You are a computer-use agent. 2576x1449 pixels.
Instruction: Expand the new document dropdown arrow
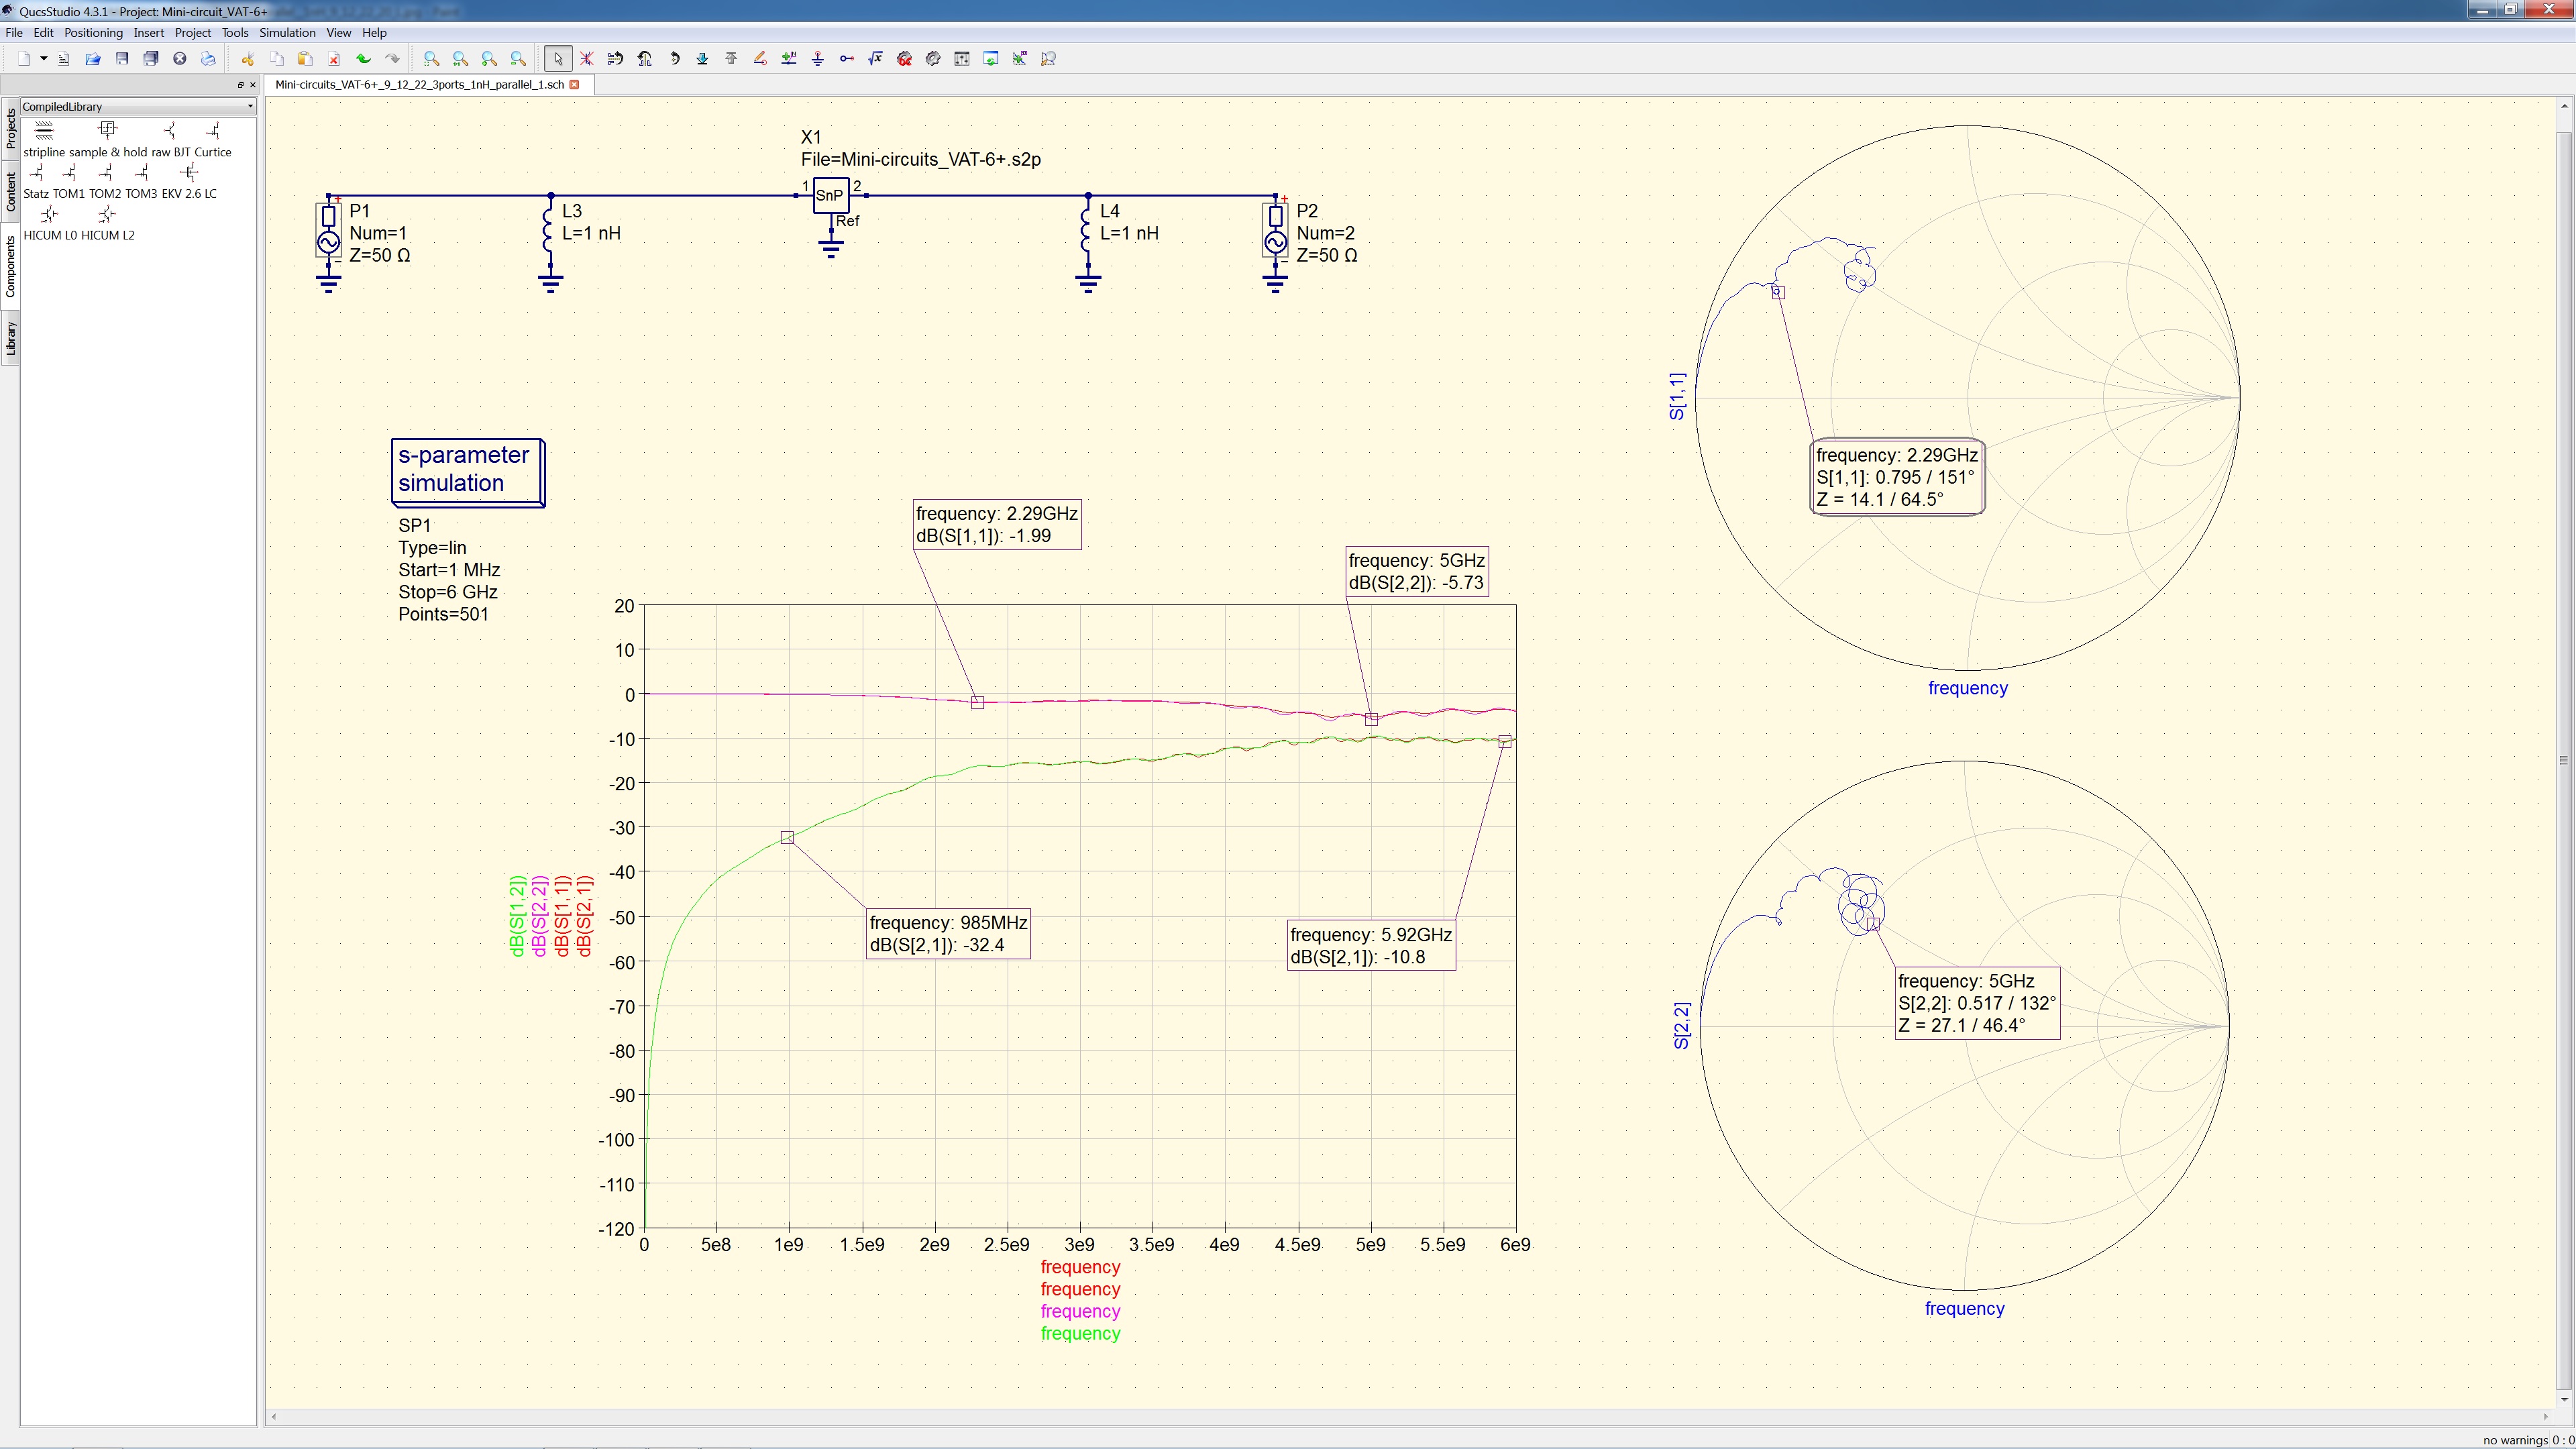tap(43, 59)
